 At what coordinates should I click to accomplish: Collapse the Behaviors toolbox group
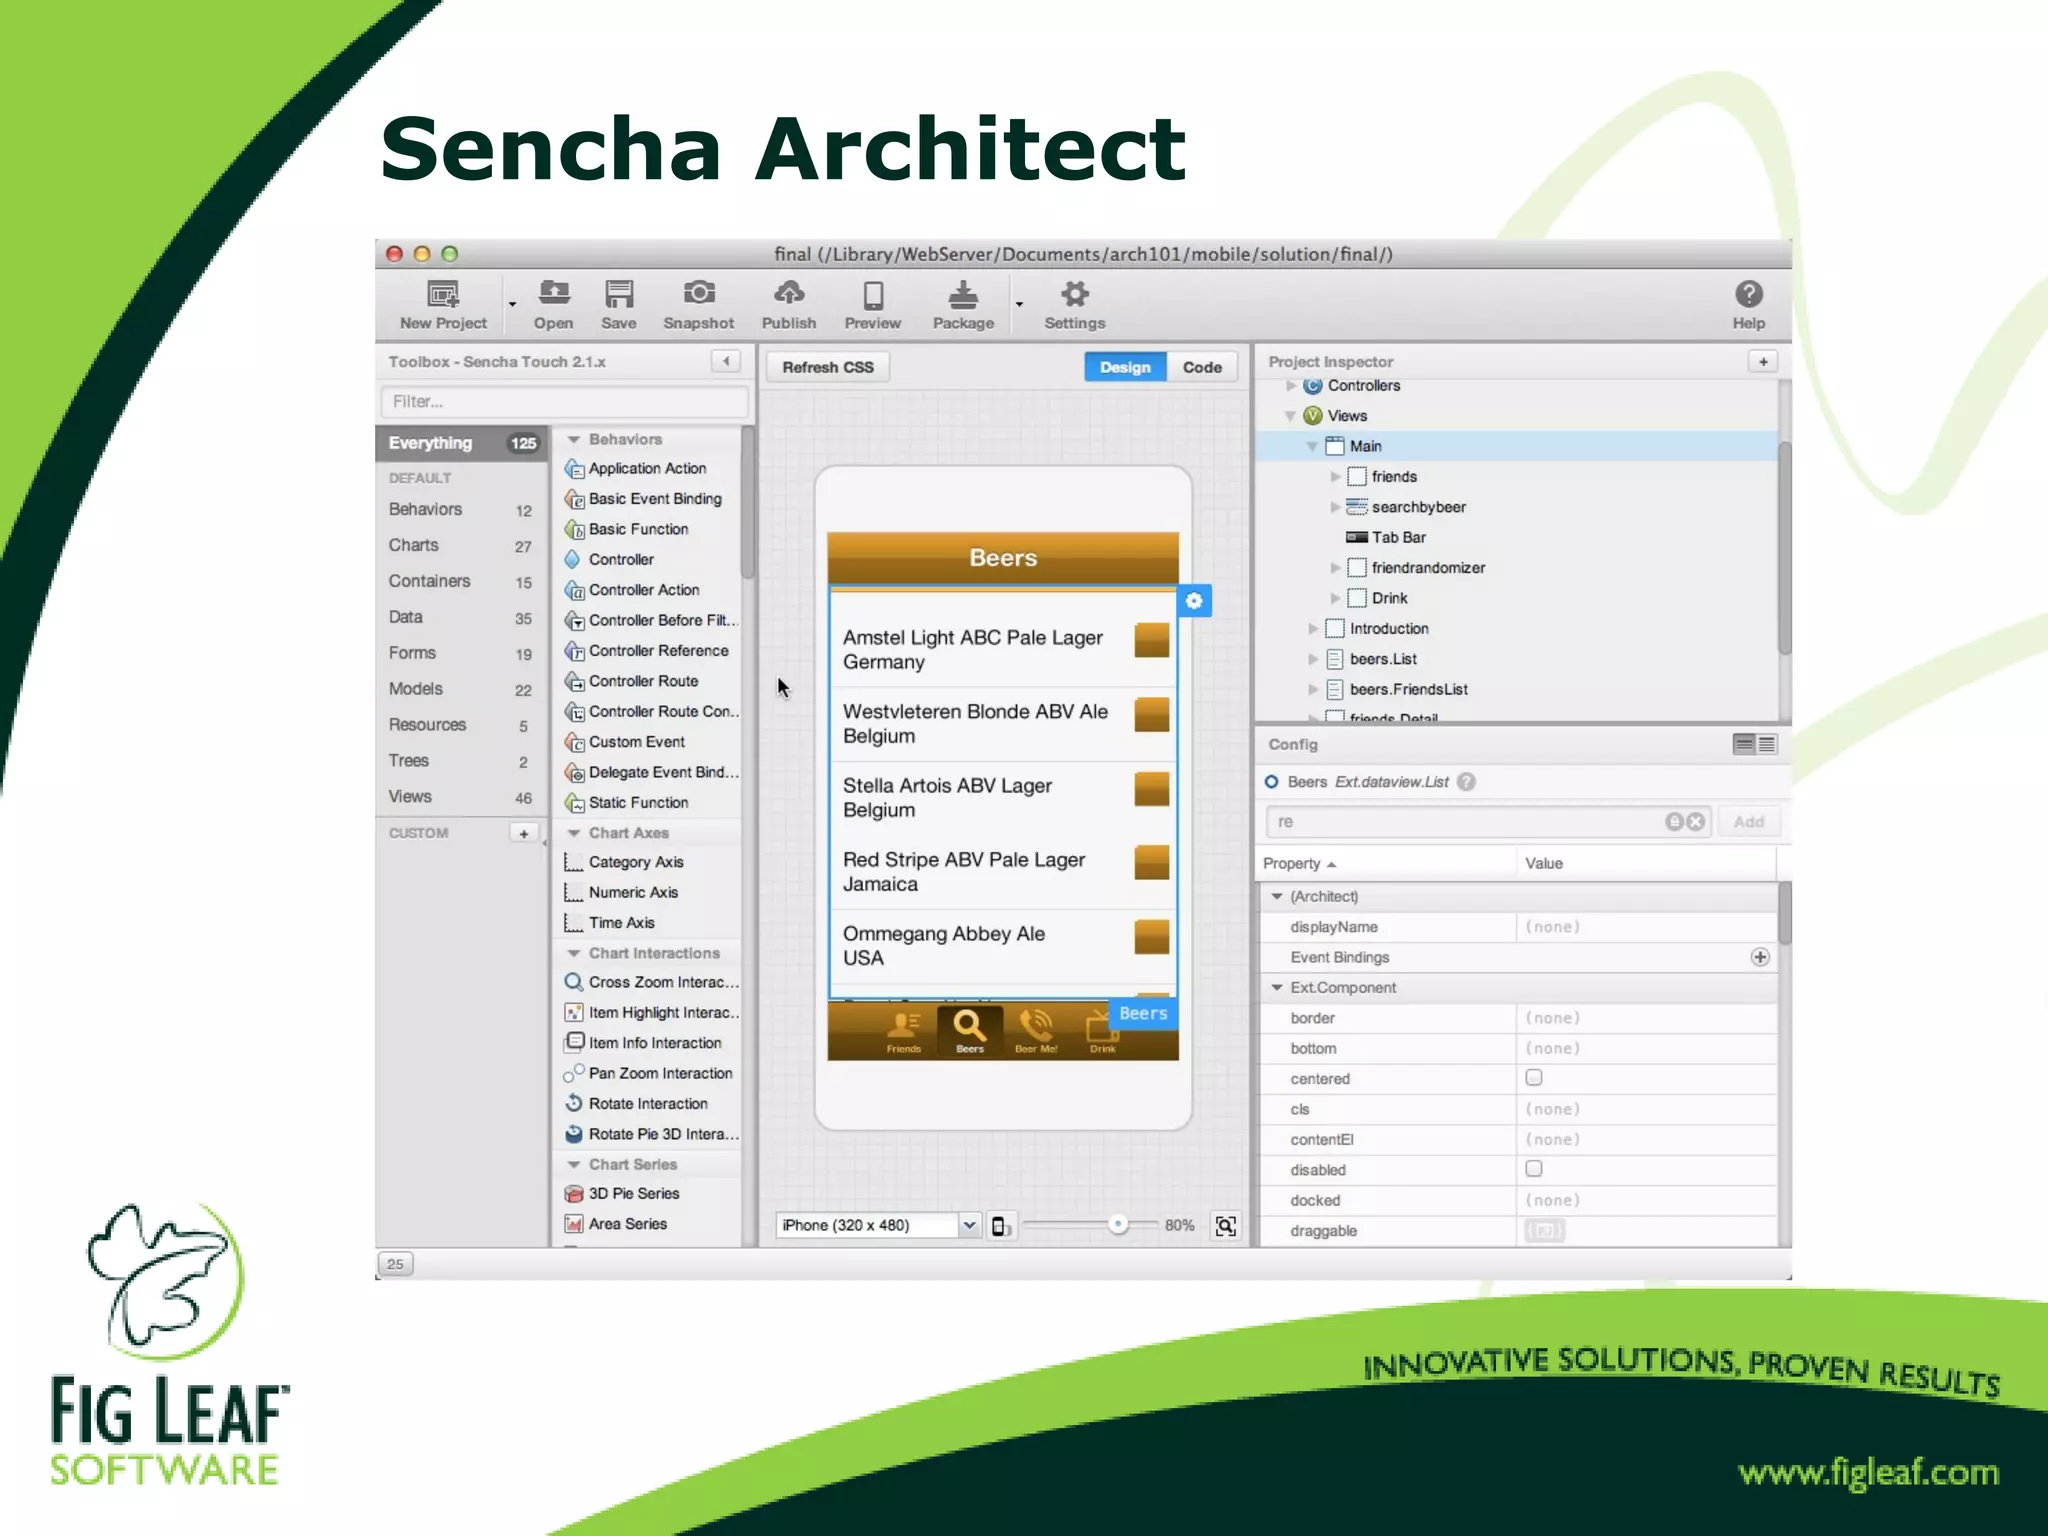click(x=574, y=439)
